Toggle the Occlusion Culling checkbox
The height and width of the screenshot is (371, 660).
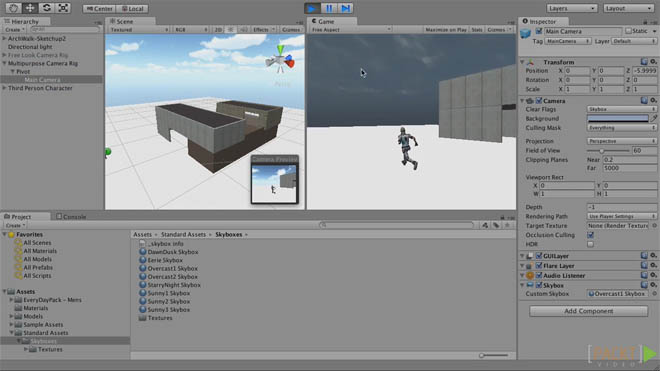pyautogui.click(x=591, y=235)
